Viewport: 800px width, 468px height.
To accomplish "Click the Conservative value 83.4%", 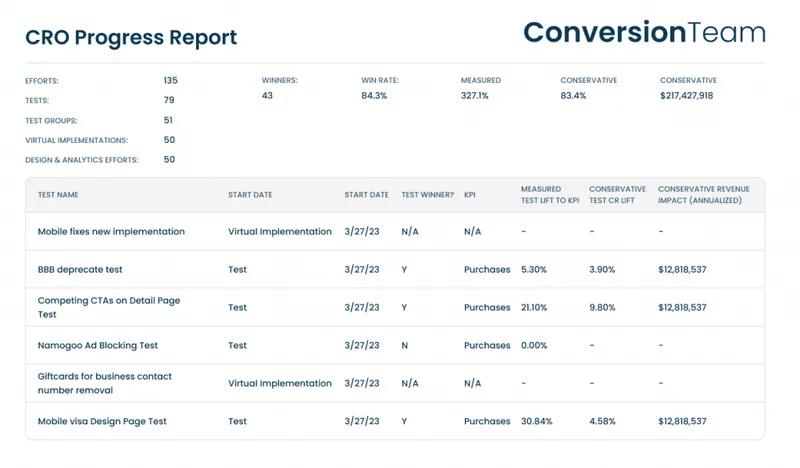I will [x=573, y=95].
